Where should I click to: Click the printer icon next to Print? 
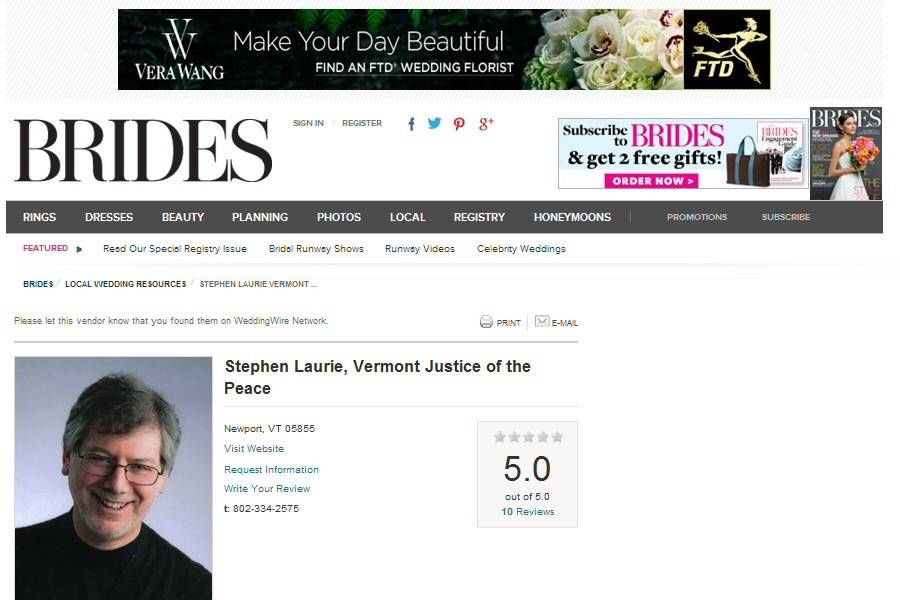(486, 322)
